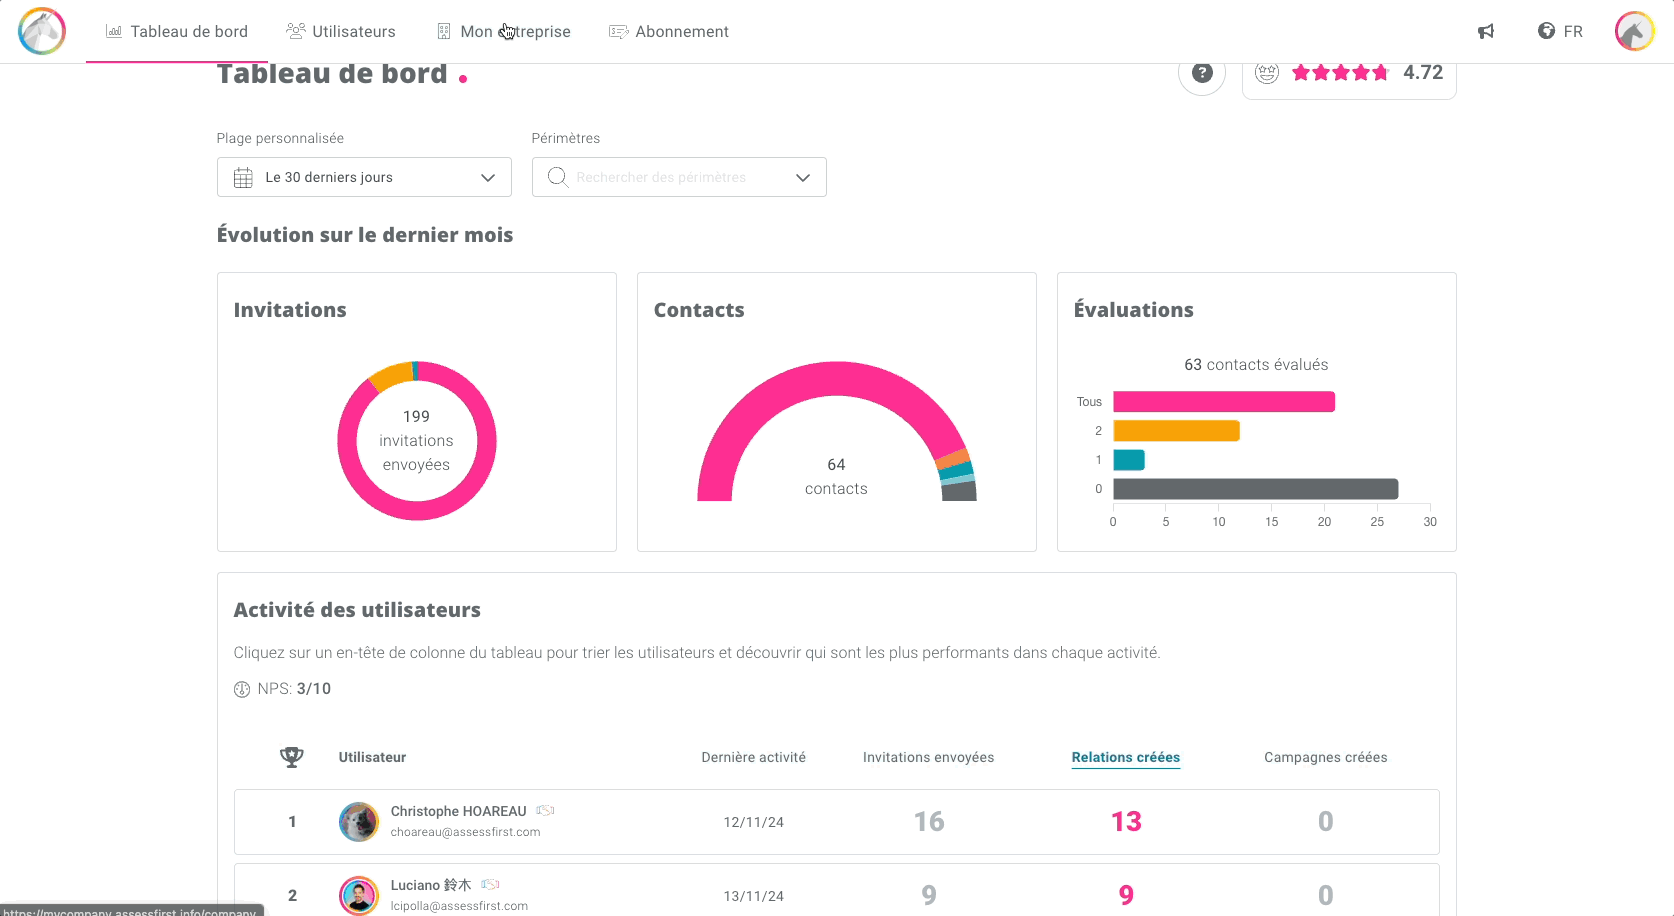This screenshot has height=916, width=1674.
Task: Open the Utilisateurs tab
Action: click(341, 32)
